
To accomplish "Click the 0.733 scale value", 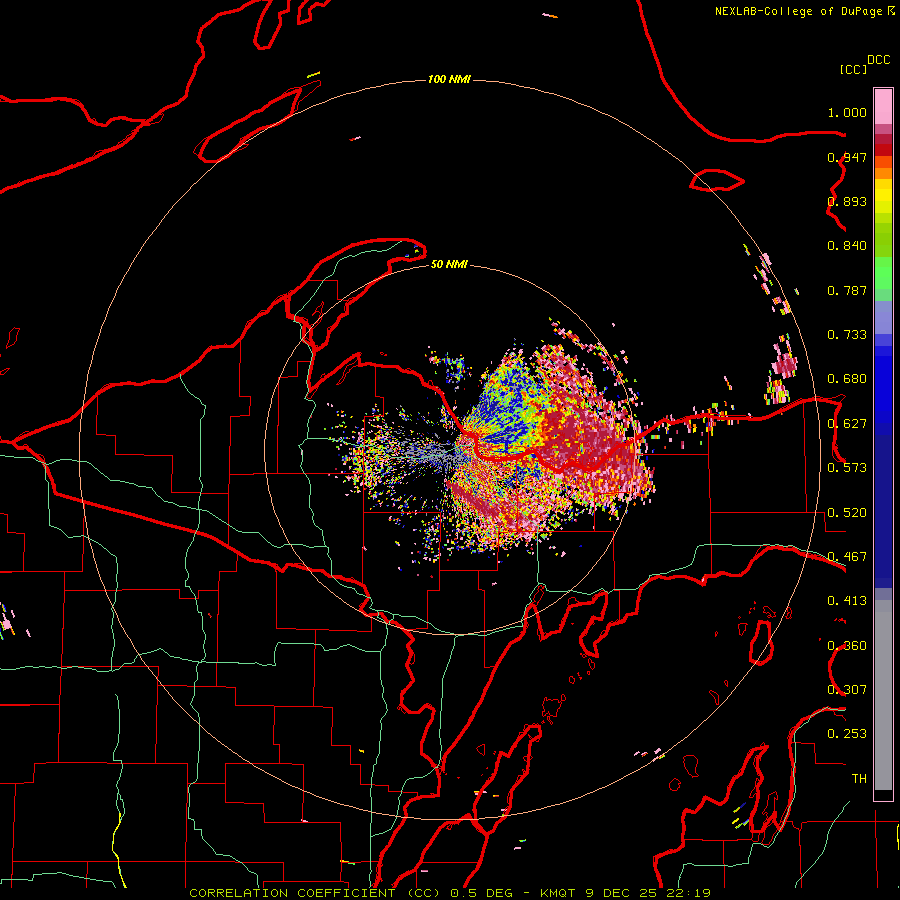I will 847,335.
